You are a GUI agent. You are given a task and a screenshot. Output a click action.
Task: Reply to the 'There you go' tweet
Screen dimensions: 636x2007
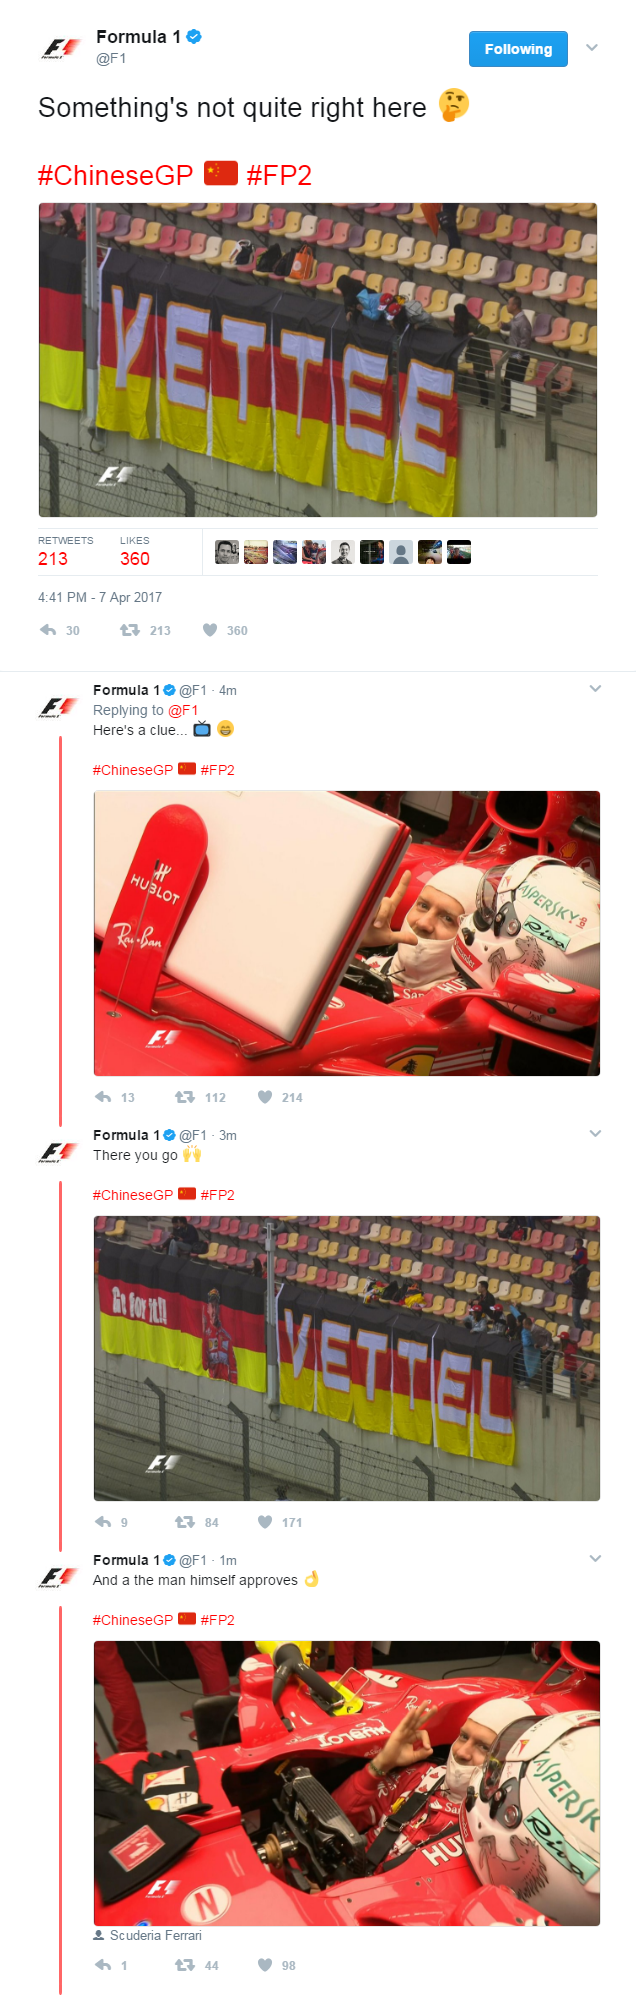(103, 1522)
